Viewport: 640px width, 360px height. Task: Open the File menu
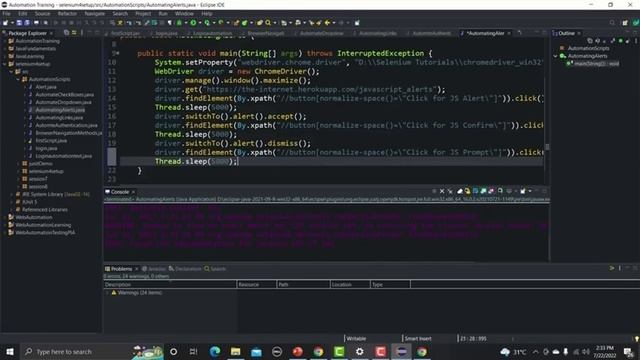pos(7,13)
